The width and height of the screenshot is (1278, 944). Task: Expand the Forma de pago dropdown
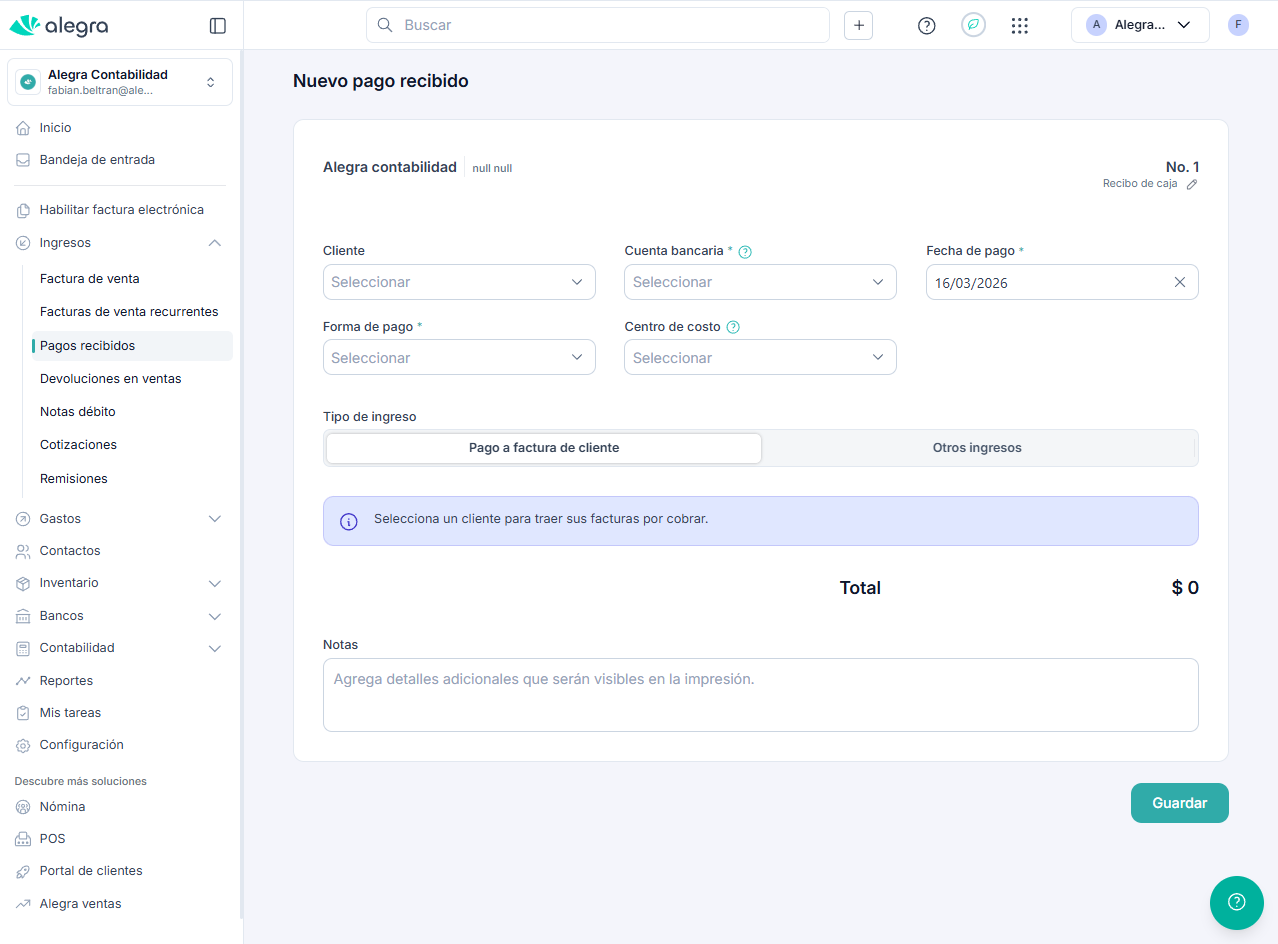459,358
